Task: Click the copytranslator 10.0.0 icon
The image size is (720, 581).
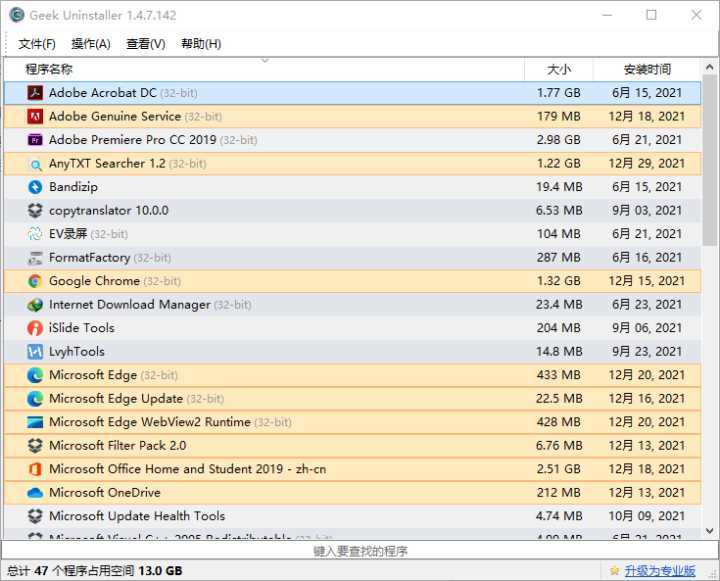Action: pos(35,210)
